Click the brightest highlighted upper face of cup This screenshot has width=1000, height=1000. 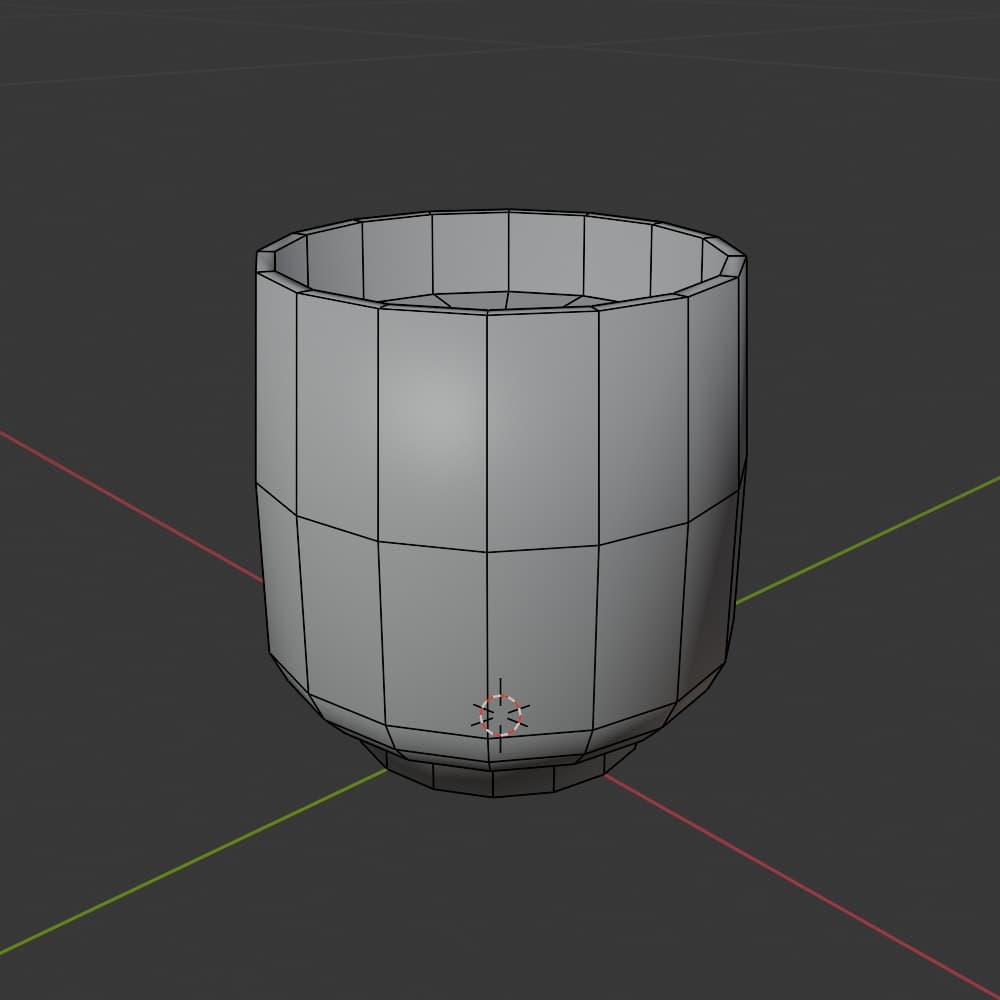point(432,429)
